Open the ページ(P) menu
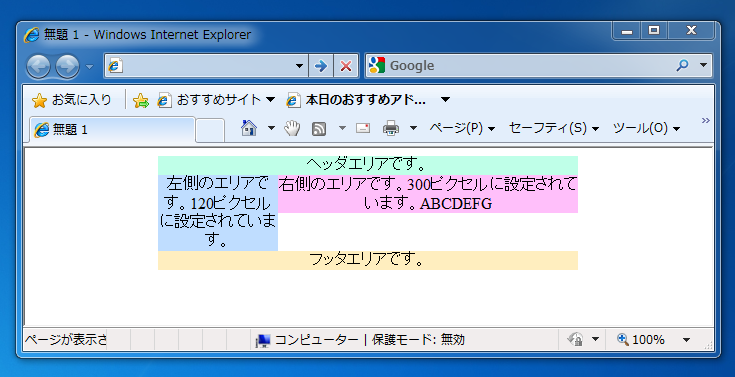Viewport: 735px width, 377px height. point(462,128)
